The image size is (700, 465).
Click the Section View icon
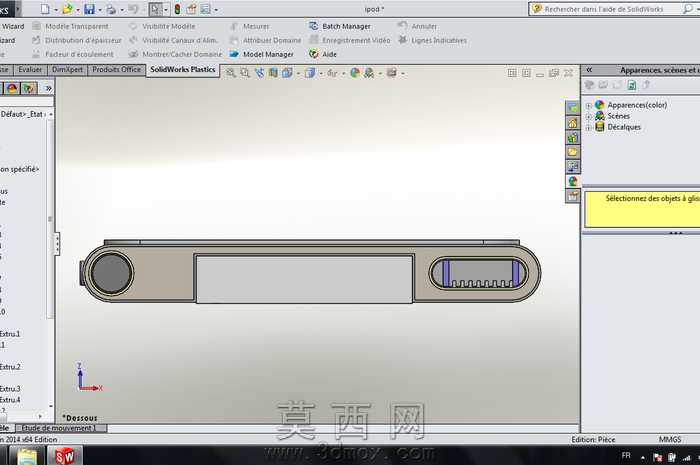point(273,73)
